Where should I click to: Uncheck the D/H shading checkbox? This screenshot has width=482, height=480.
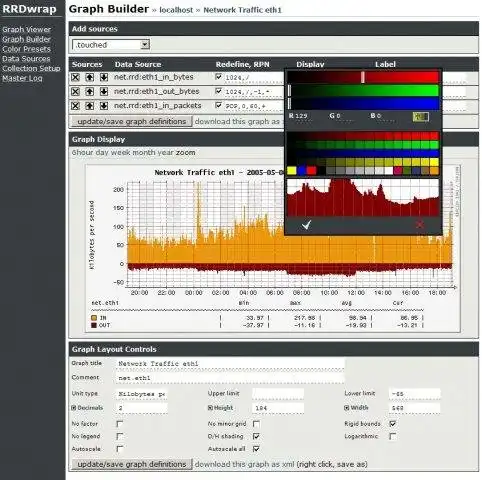click(256, 436)
